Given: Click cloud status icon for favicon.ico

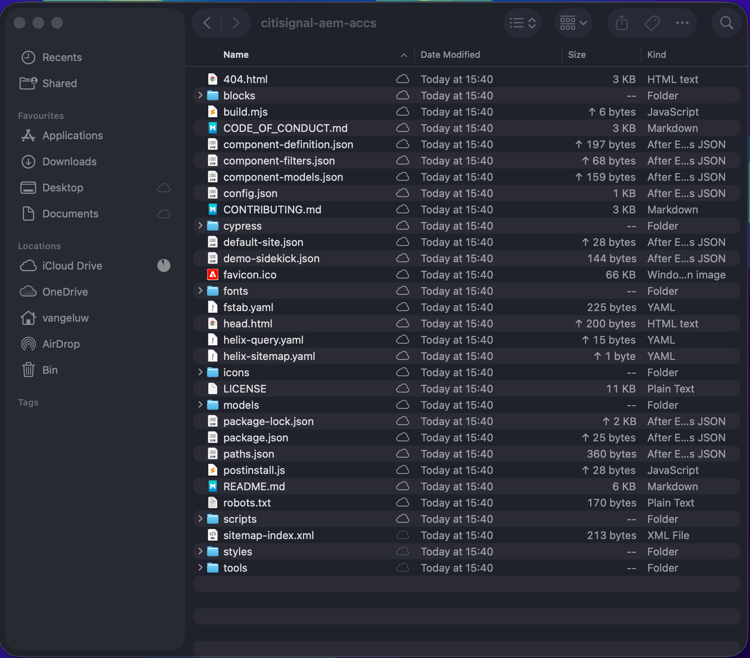Looking at the screenshot, I should tap(403, 274).
